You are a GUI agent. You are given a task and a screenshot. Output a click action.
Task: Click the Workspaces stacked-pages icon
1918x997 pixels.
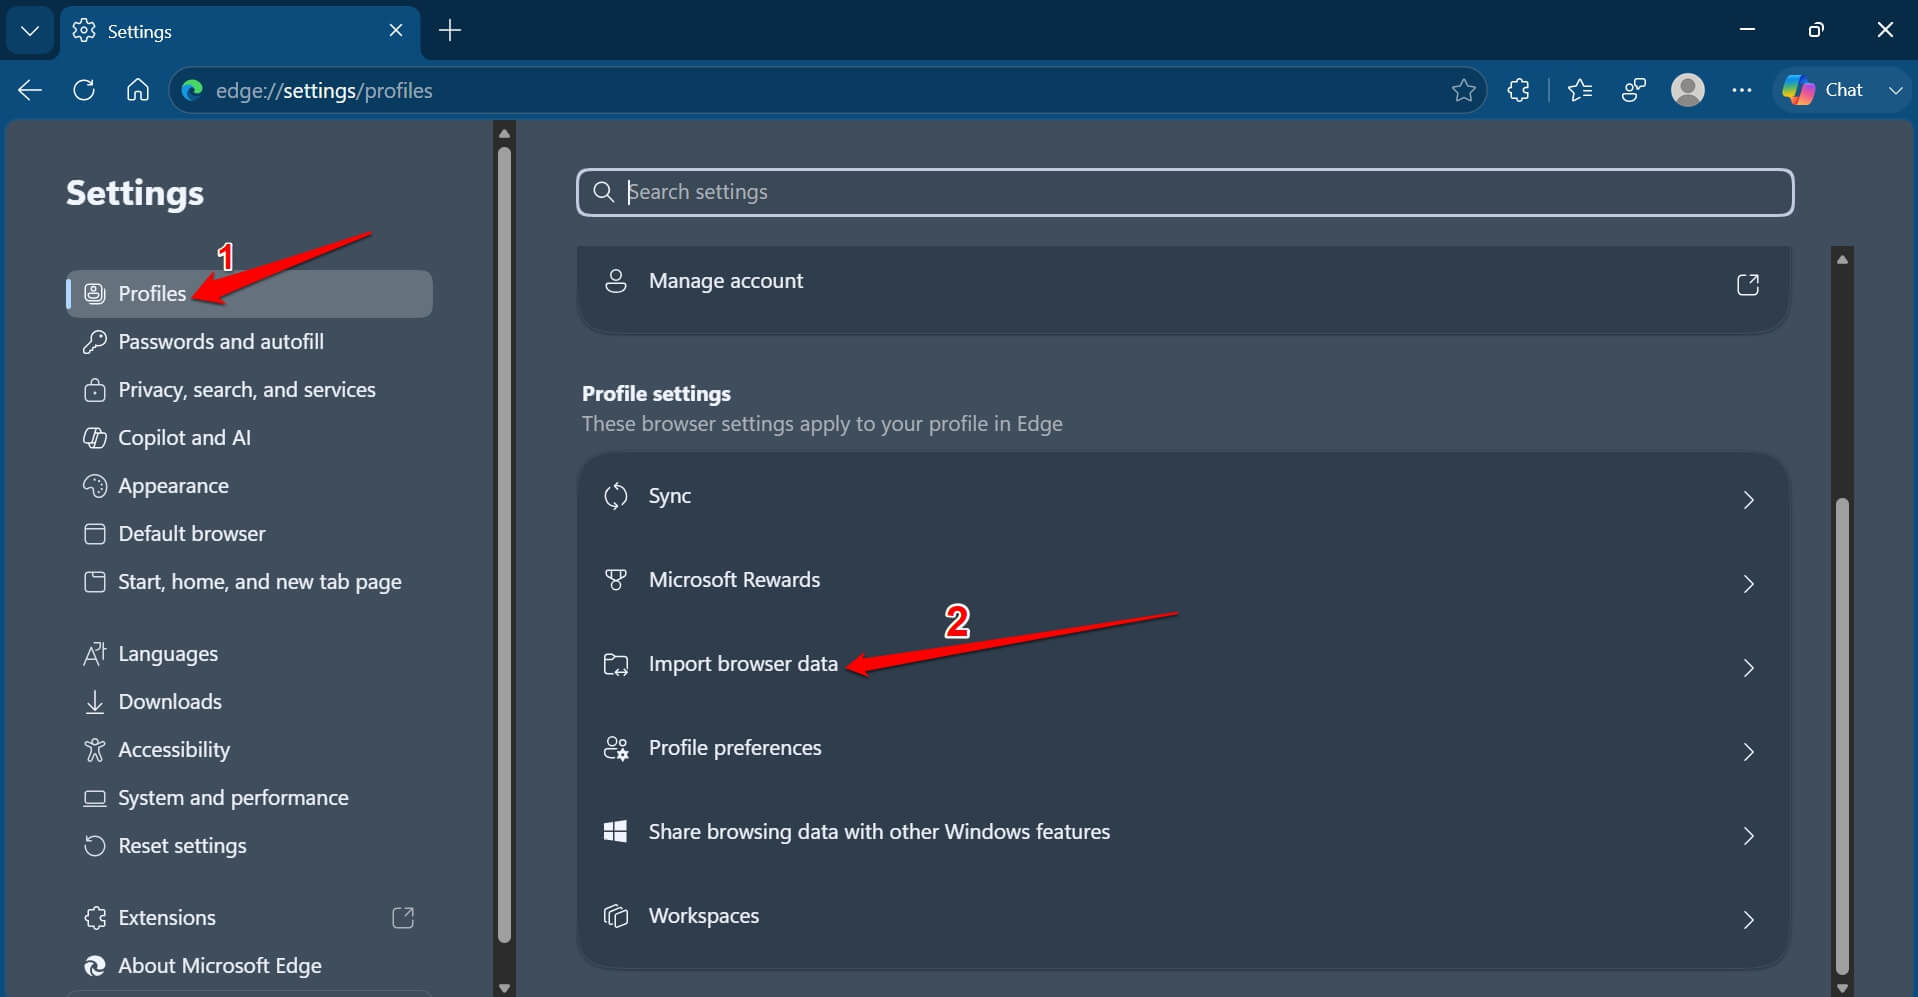(616, 916)
